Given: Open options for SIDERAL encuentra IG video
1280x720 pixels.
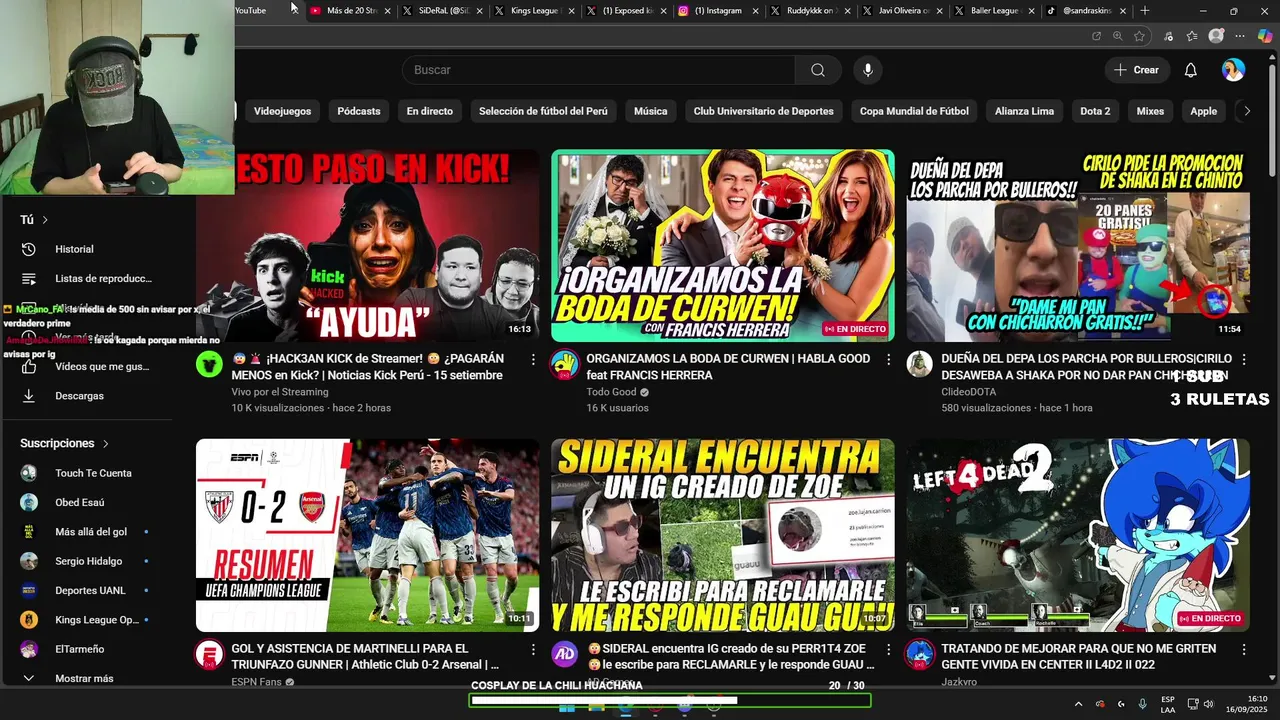Looking at the screenshot, I should [x=888, y=649].
